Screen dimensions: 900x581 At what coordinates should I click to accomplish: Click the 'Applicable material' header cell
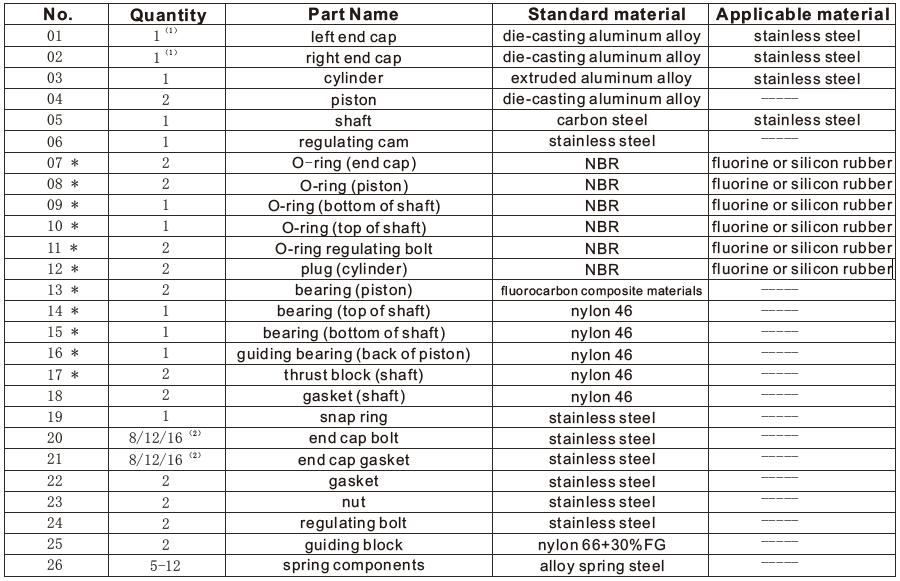tap(802, 14)
